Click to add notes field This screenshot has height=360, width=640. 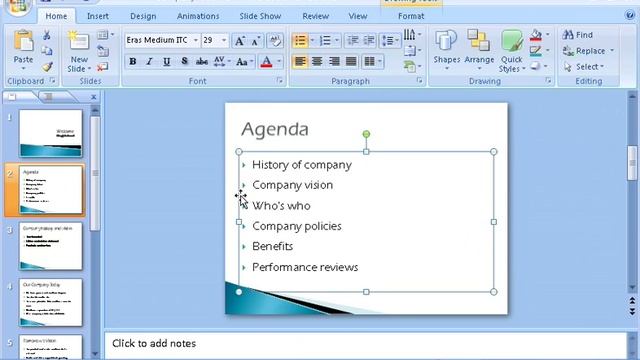click(x=365, y=345)
